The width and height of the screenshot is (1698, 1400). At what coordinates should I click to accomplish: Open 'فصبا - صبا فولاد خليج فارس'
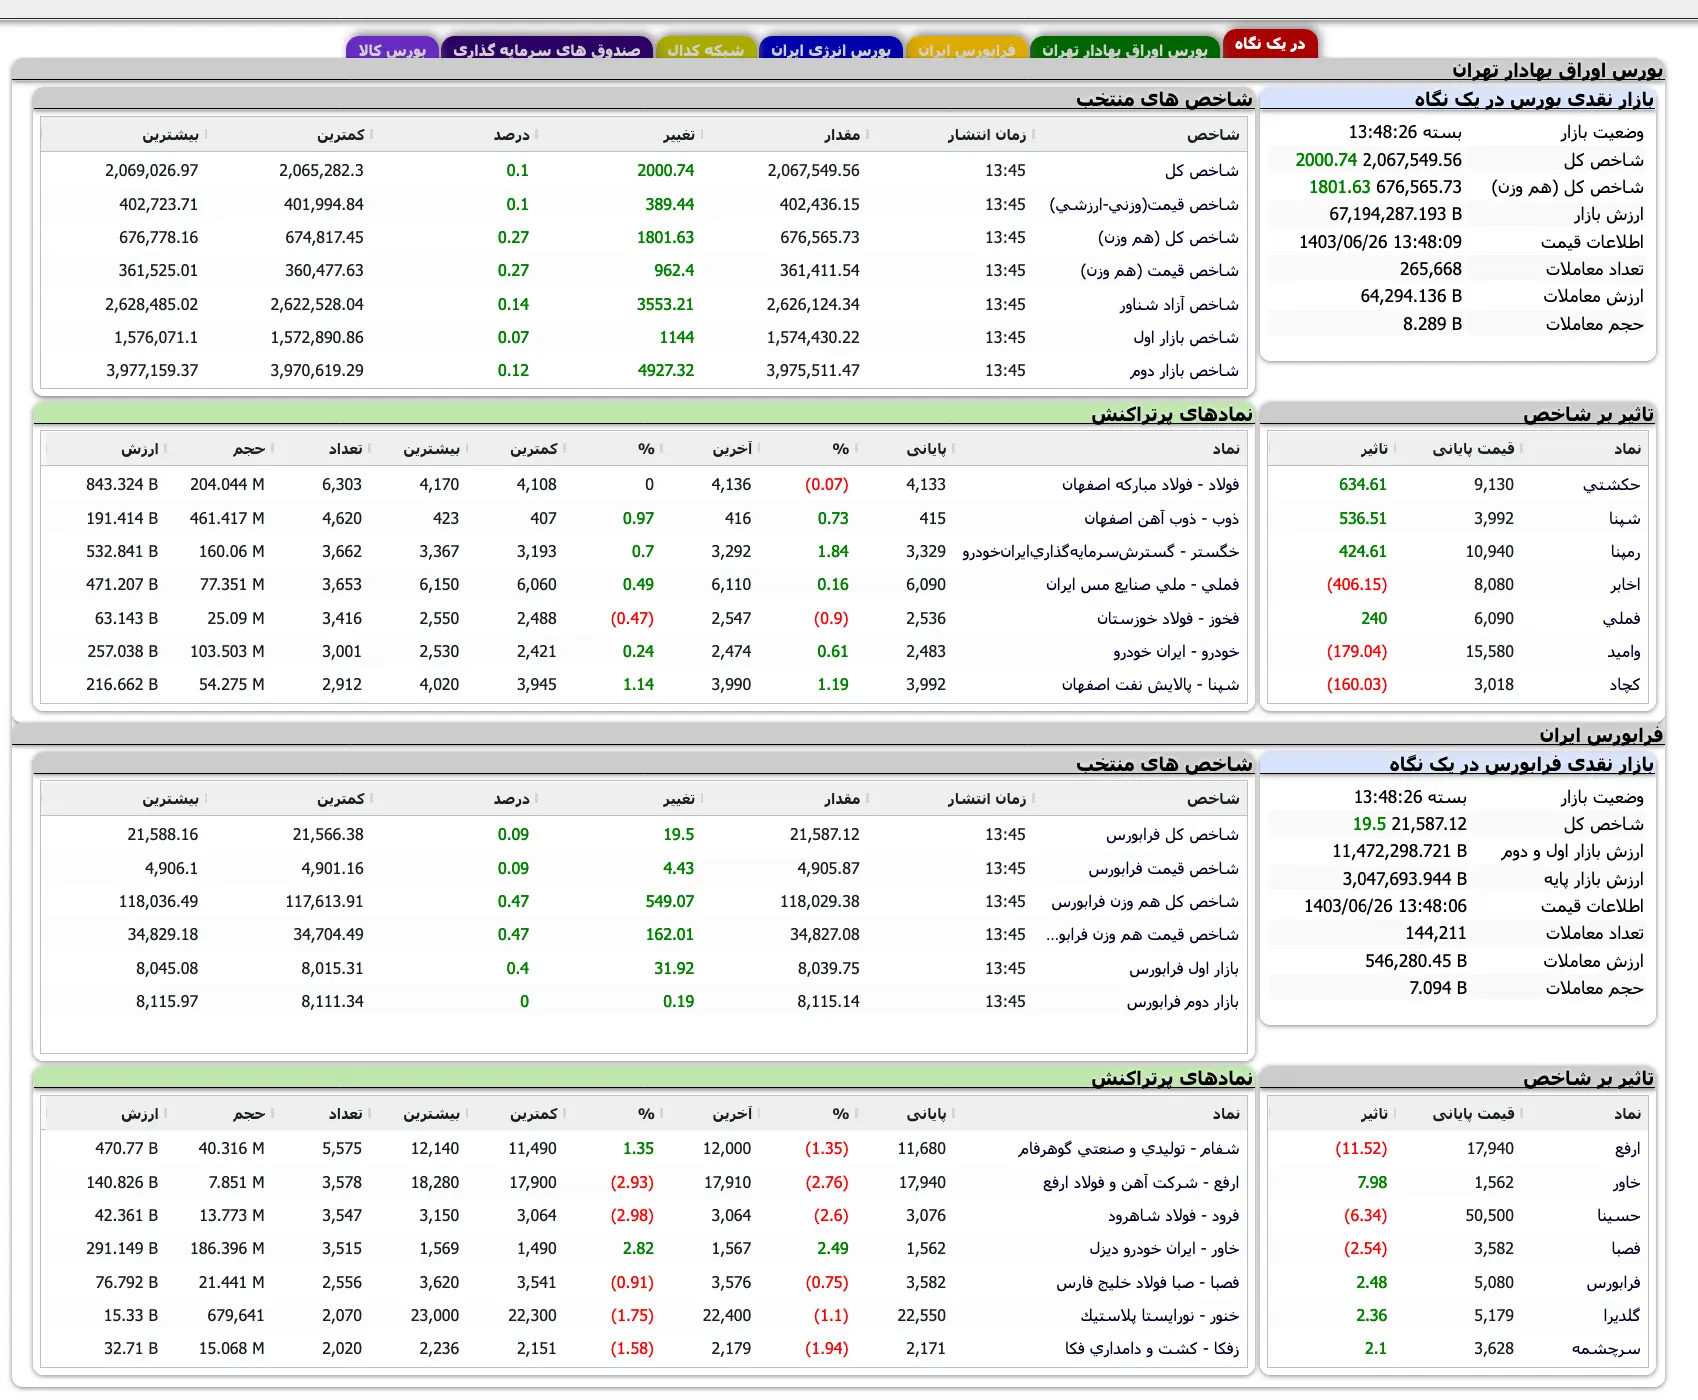[1148, 1283]
